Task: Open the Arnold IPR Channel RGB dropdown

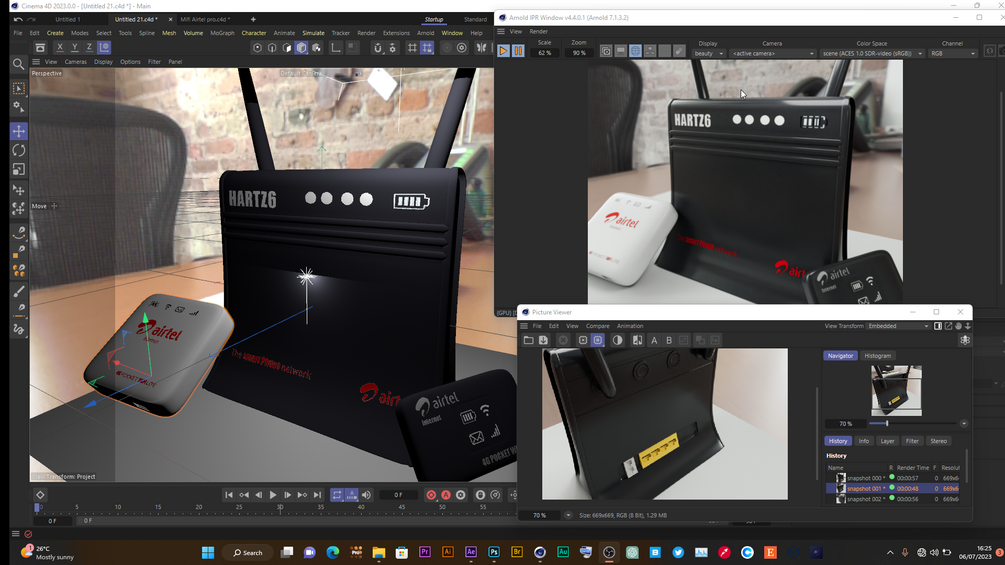Action: pos(952,53)
